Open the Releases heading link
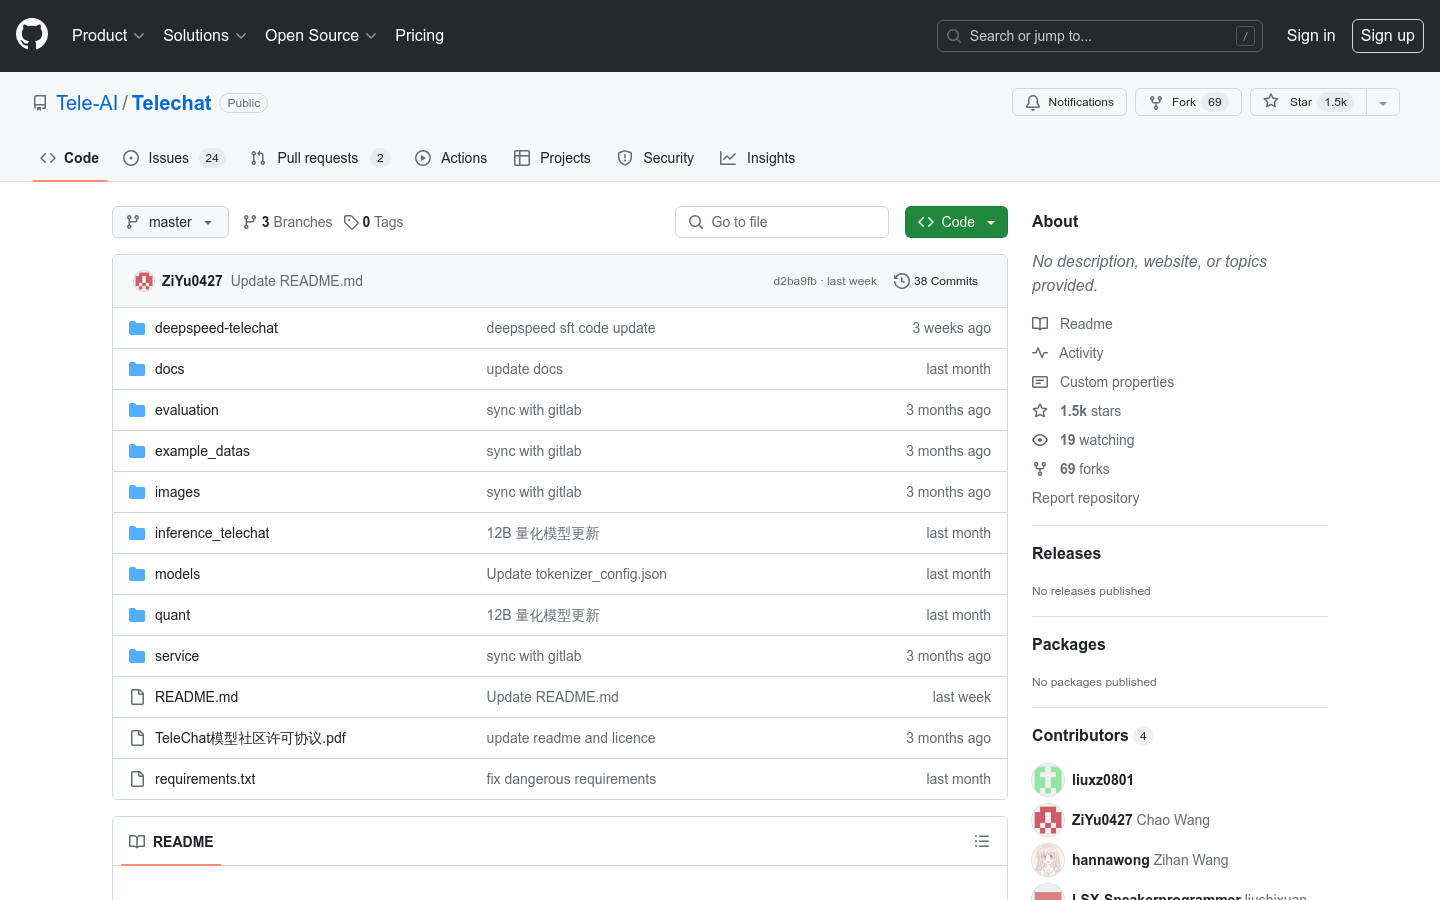 tap(1066, 553)
